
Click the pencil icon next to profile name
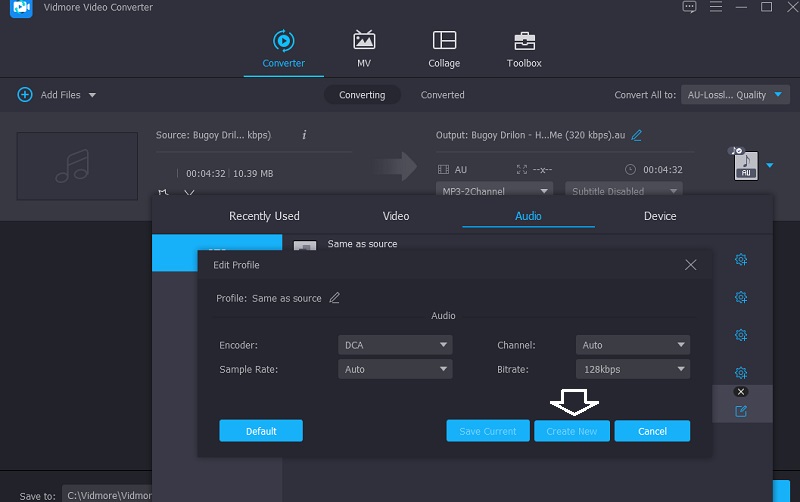coord(335,298)
